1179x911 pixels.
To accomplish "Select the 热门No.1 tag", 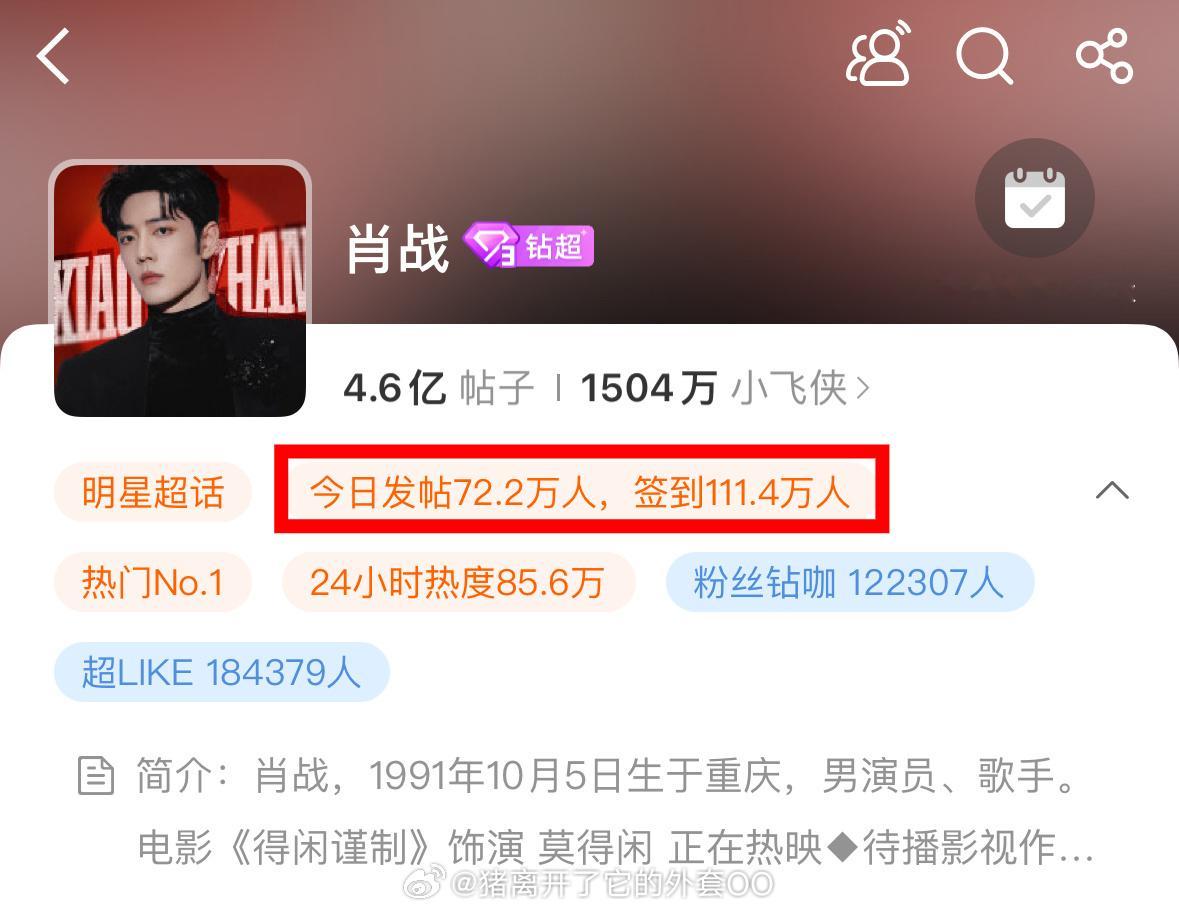I will click(153, 582).
